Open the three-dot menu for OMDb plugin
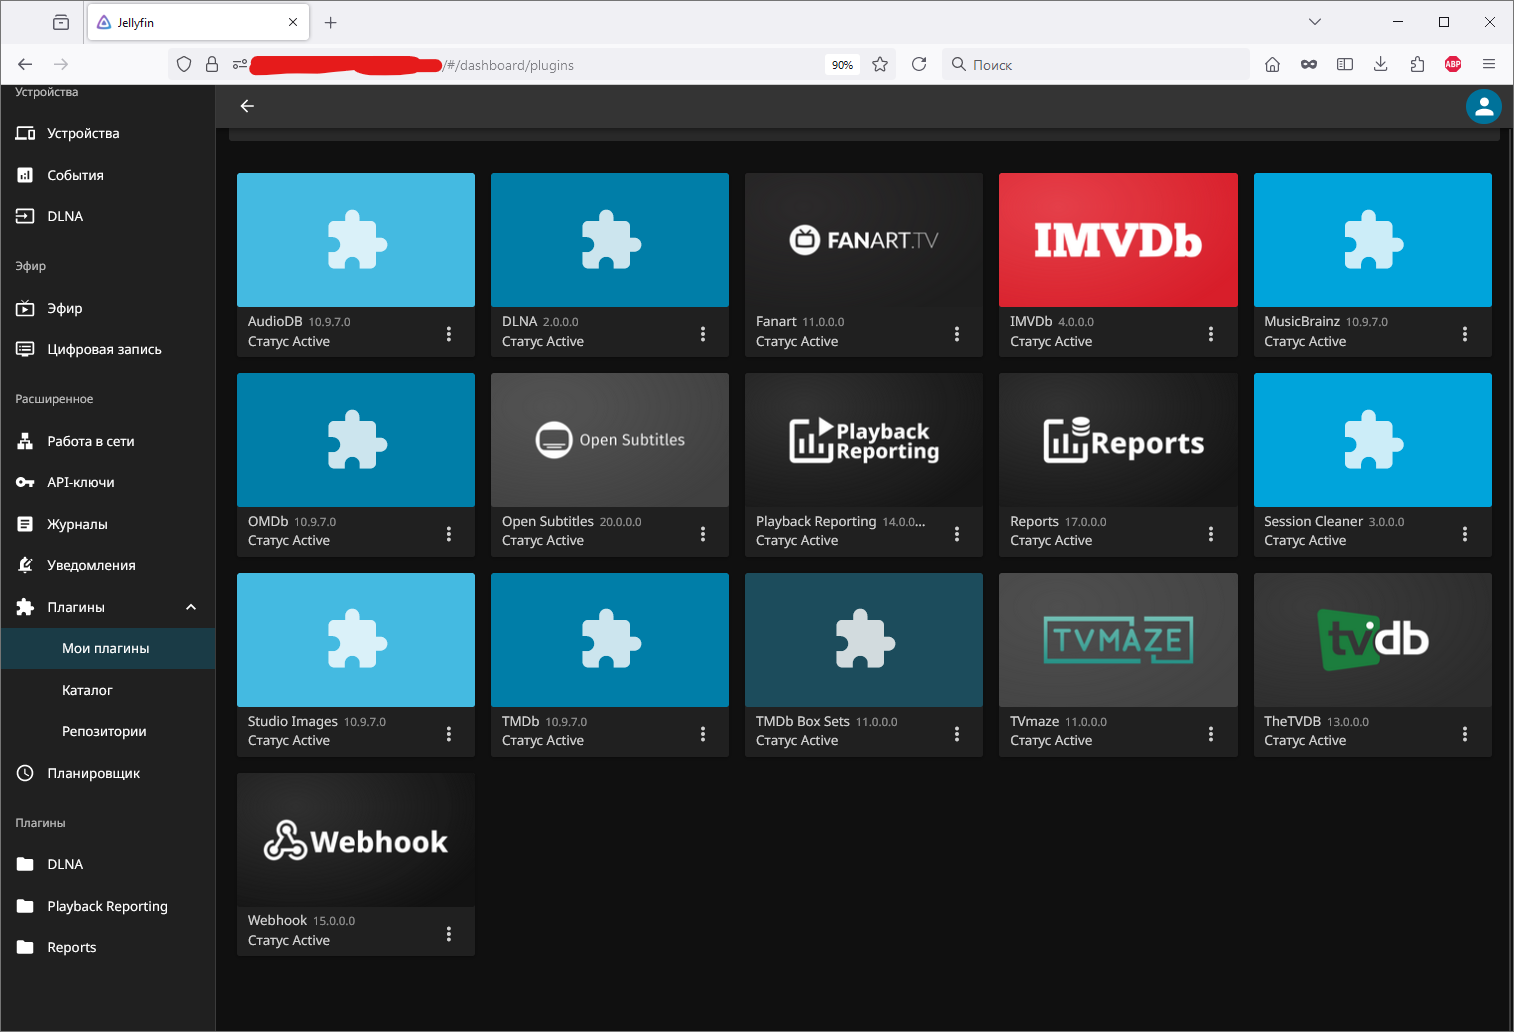This screenshot has width=1514, height=1032. pyautogui.click(x=449, y=534)
